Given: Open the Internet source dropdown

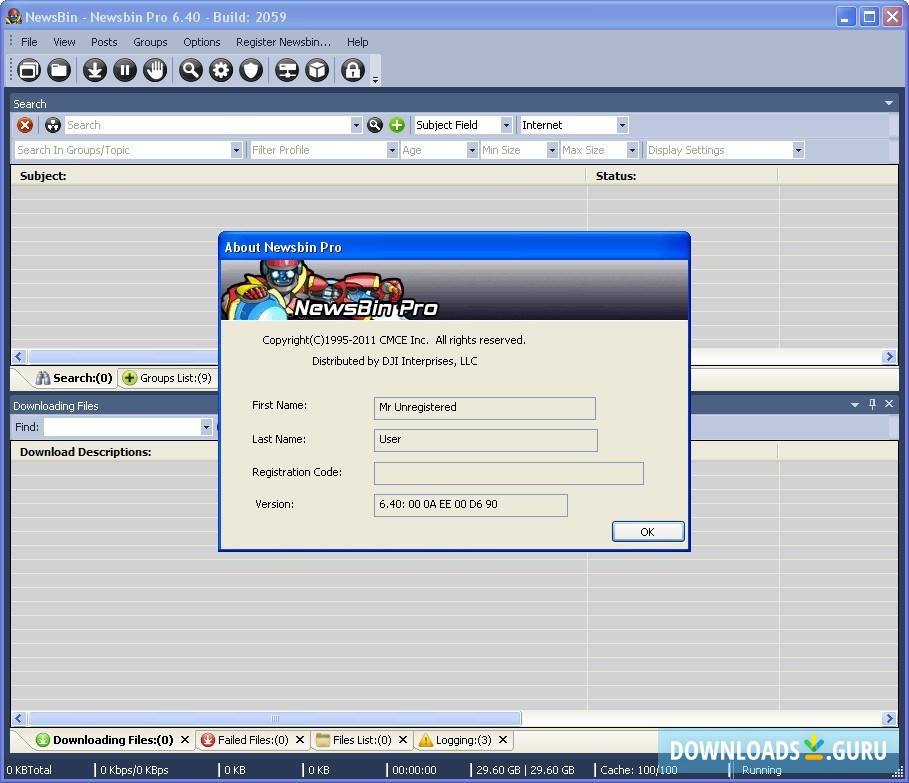Looking at the screenshot, I should pyautogui.click(x=622, y=125).
